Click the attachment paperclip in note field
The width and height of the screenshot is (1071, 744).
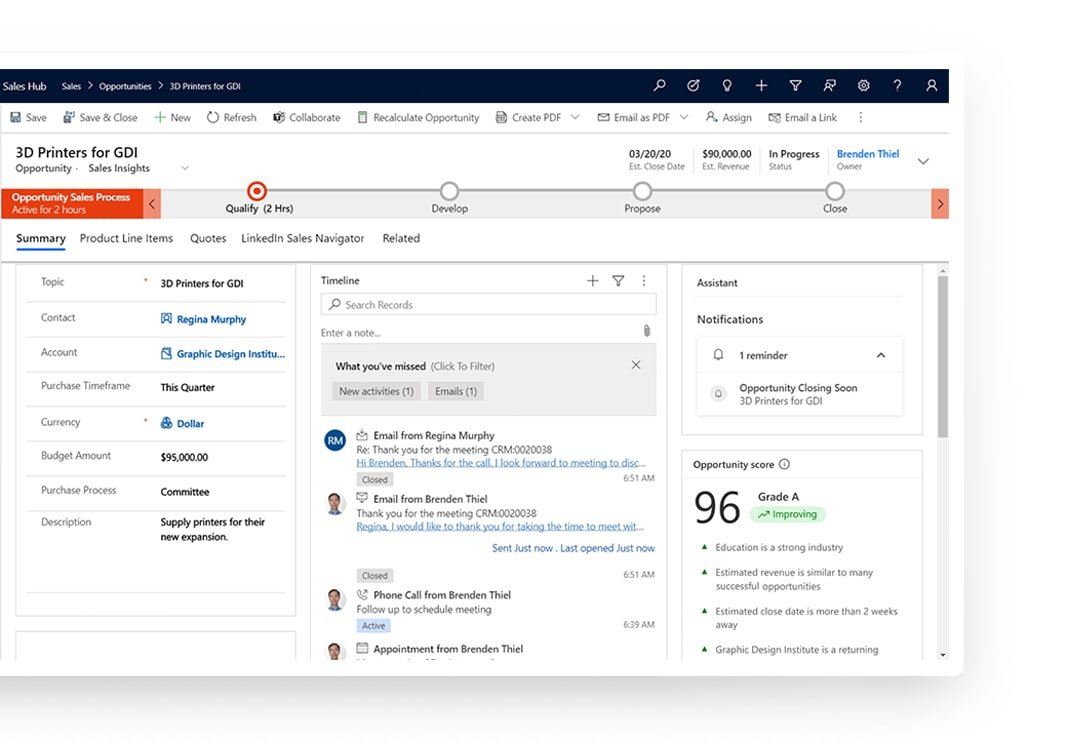(x=647, y=331)
